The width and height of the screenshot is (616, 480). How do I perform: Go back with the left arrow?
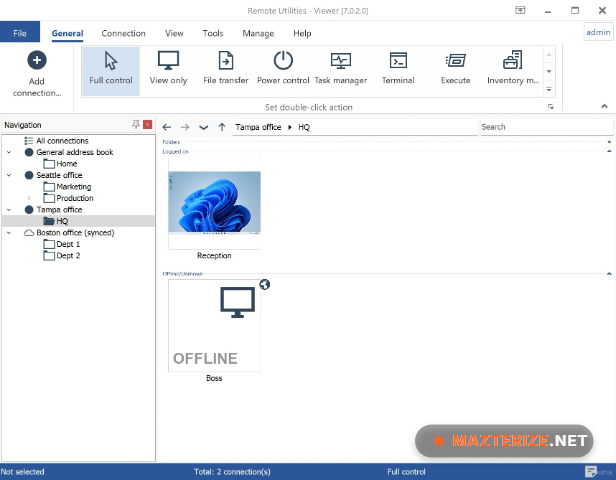(x=167, y=127)
